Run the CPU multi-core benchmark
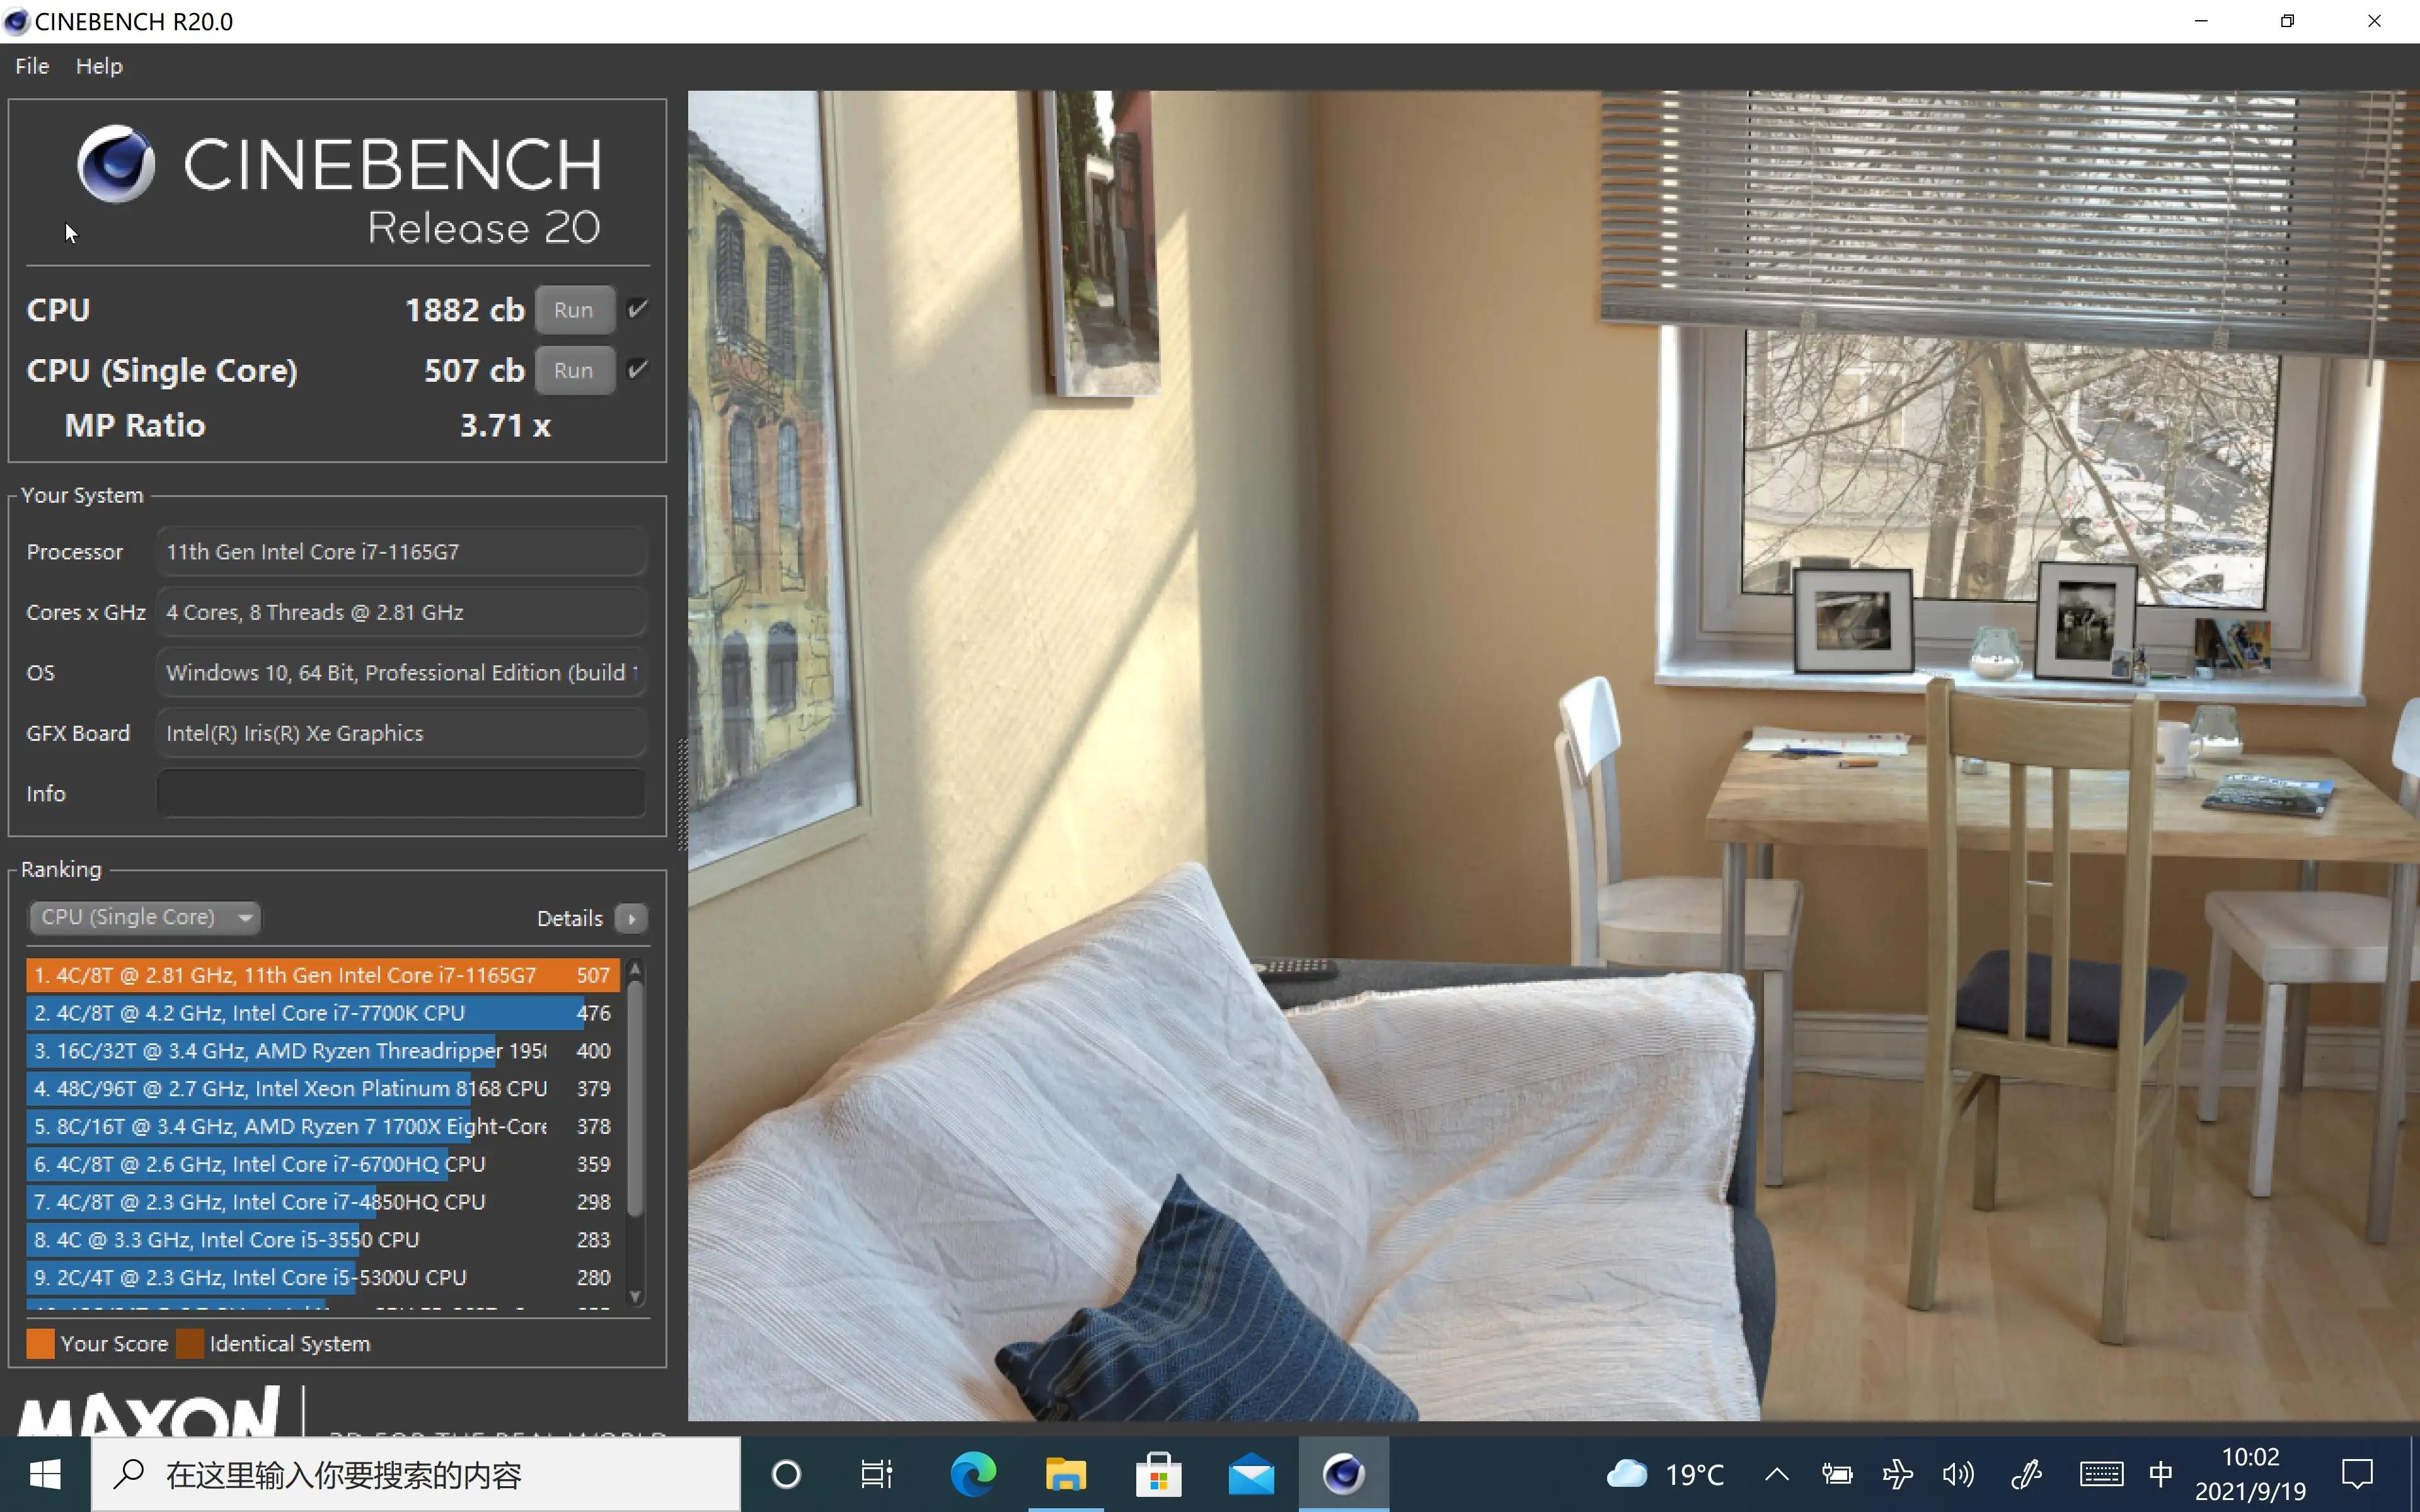The width and height of the screenshot is (2420, 1512). (574, 310)
